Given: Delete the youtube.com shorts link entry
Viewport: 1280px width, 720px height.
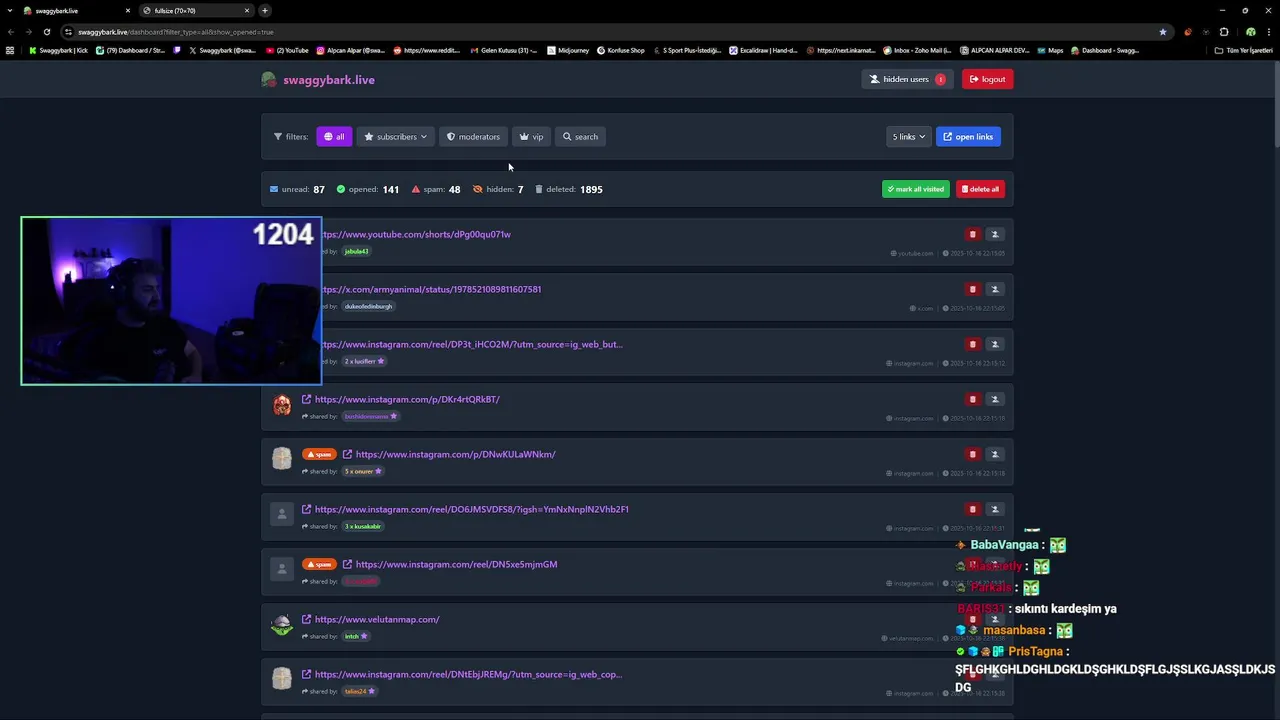Looking at the screenshot, I should [972, 234].
